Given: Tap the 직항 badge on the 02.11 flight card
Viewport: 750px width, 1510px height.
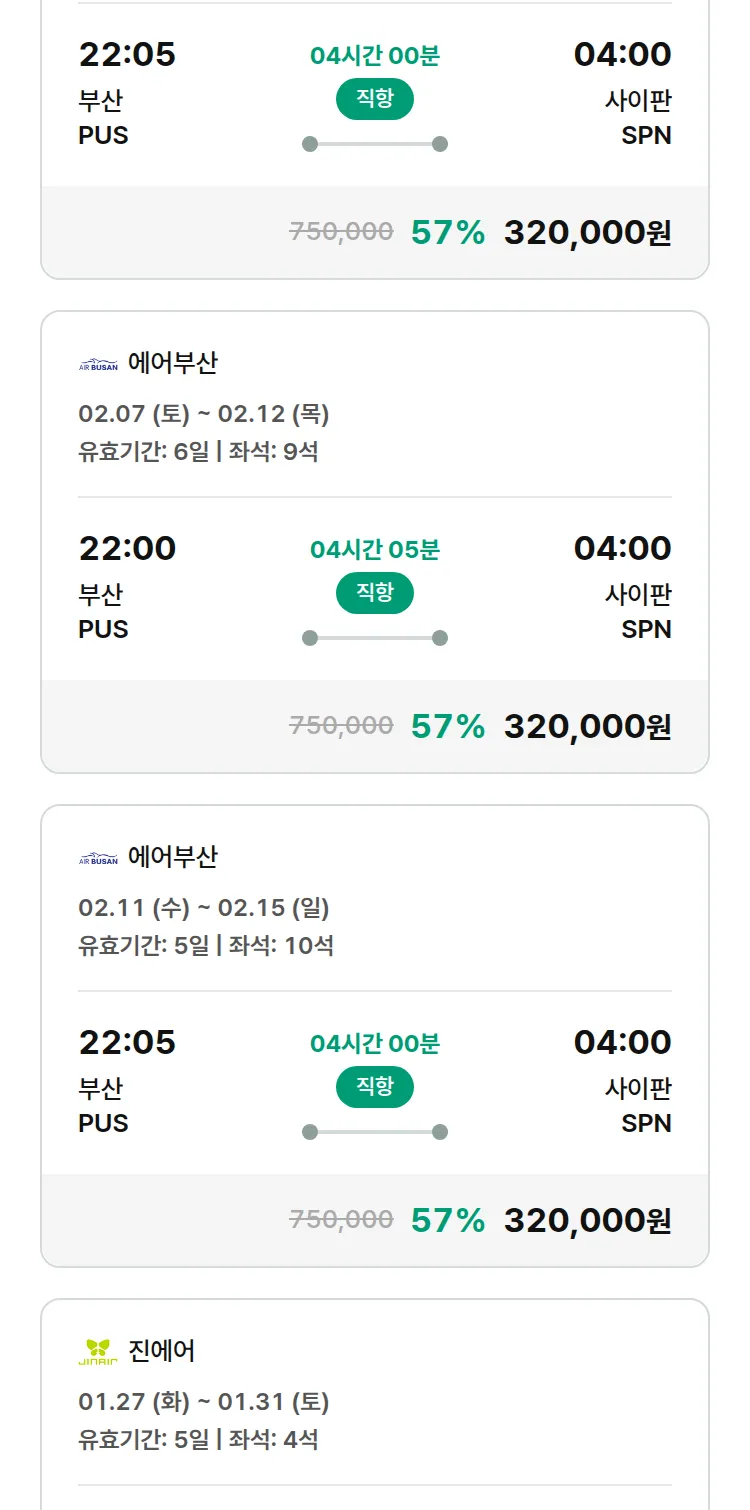Looking at the screenshot, I should [375, 1087].
